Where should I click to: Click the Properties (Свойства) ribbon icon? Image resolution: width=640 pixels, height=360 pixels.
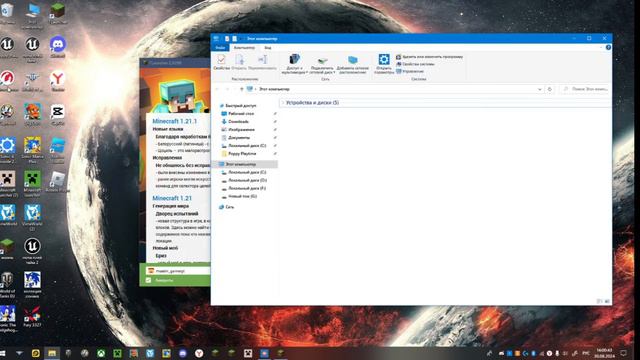click(222, 62)
